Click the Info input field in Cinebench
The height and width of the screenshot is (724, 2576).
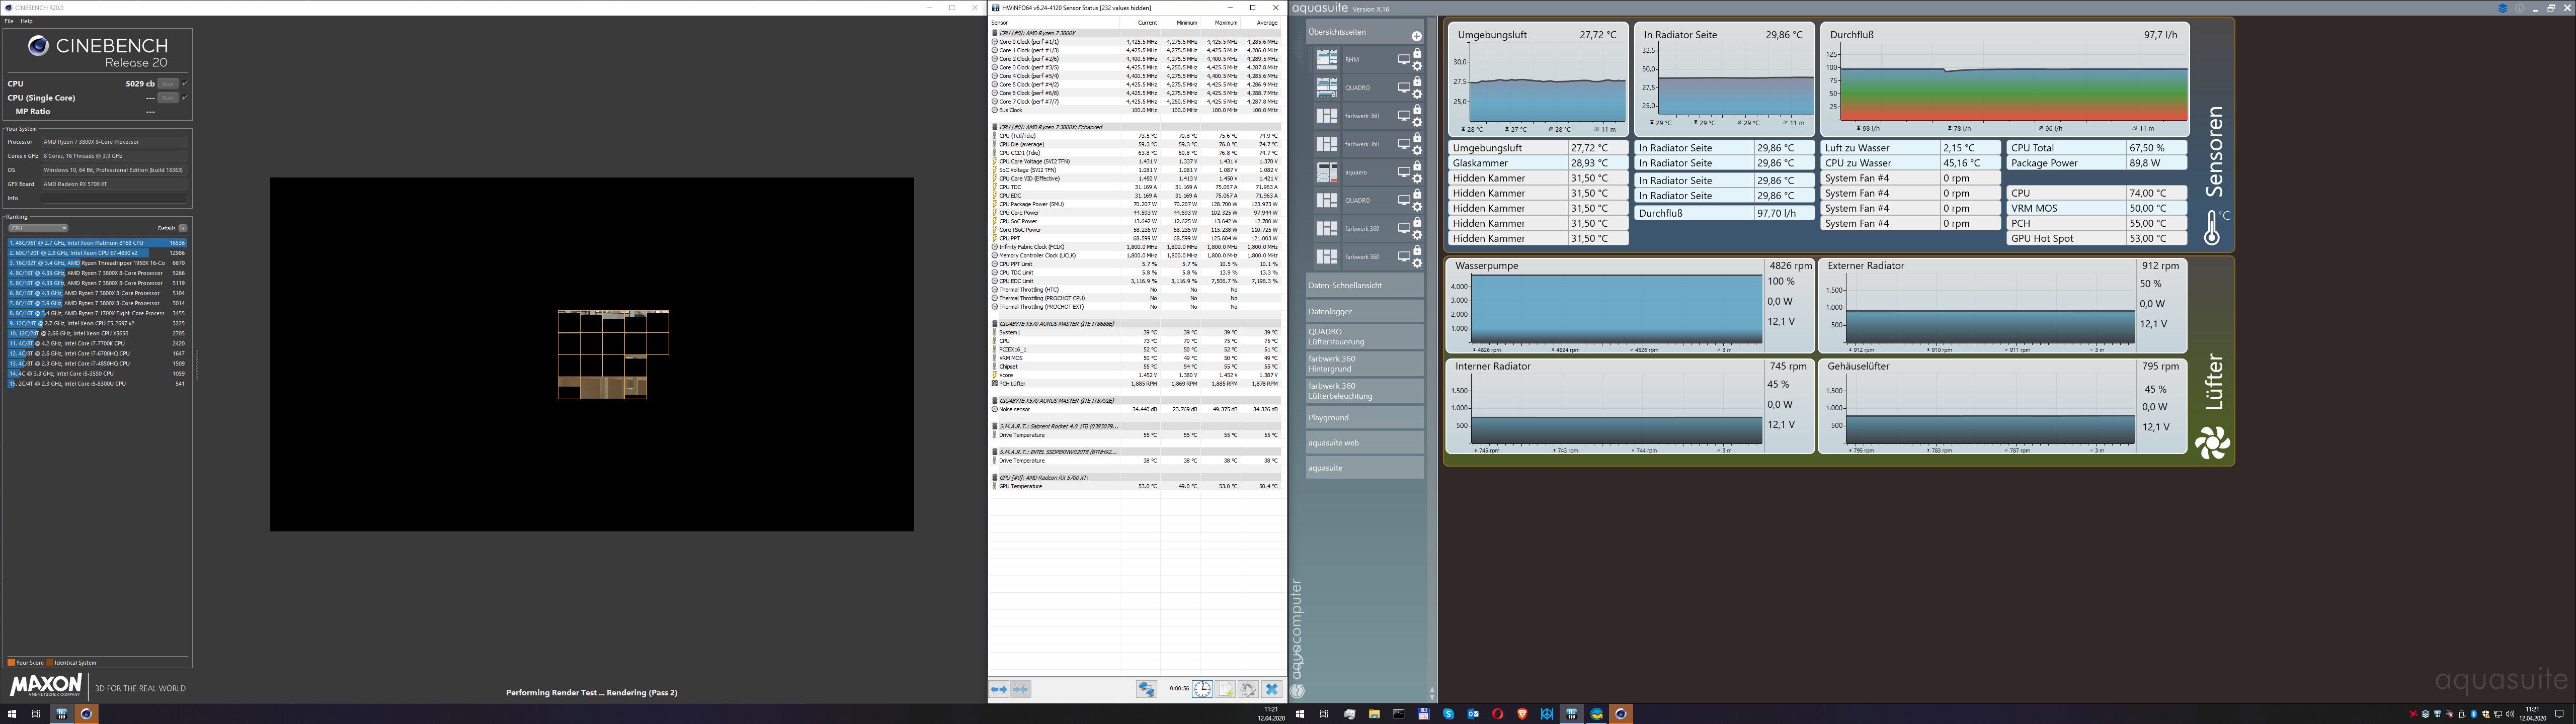click(114, 198)
